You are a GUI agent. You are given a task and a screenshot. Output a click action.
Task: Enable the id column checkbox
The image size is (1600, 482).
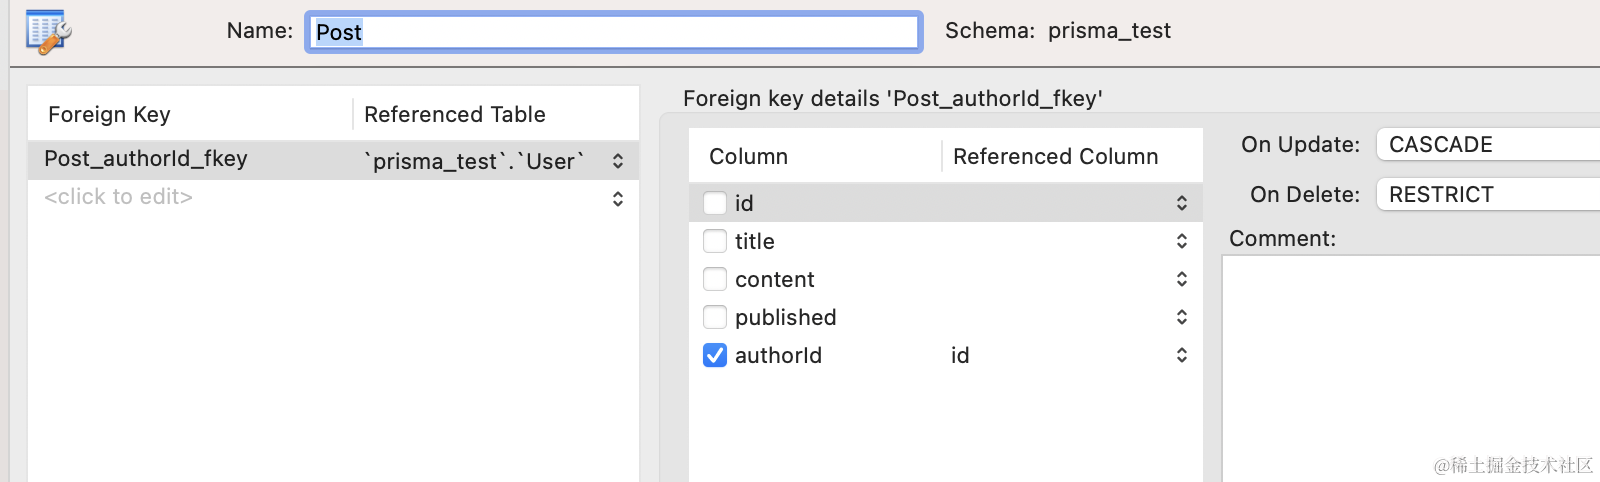715,203
